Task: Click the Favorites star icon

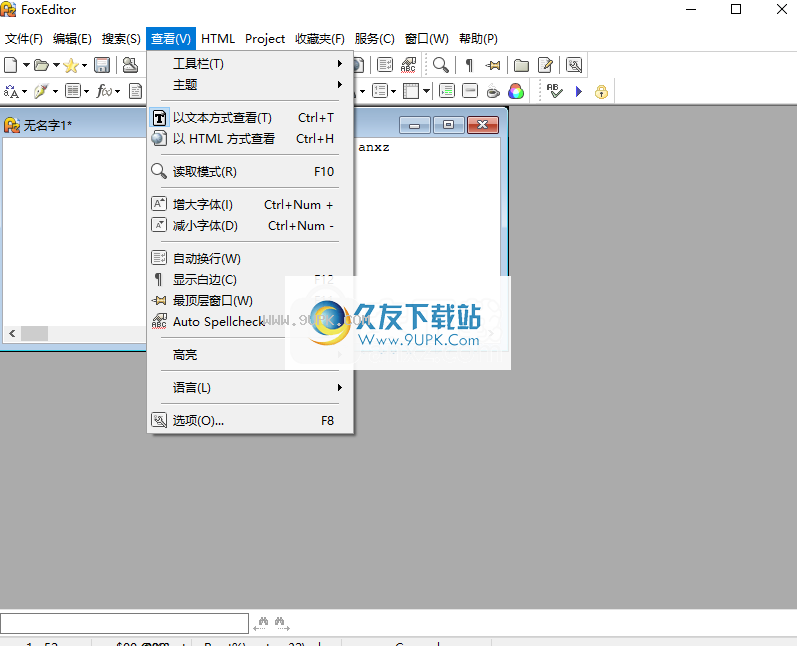Action: (x=71, y=65)
